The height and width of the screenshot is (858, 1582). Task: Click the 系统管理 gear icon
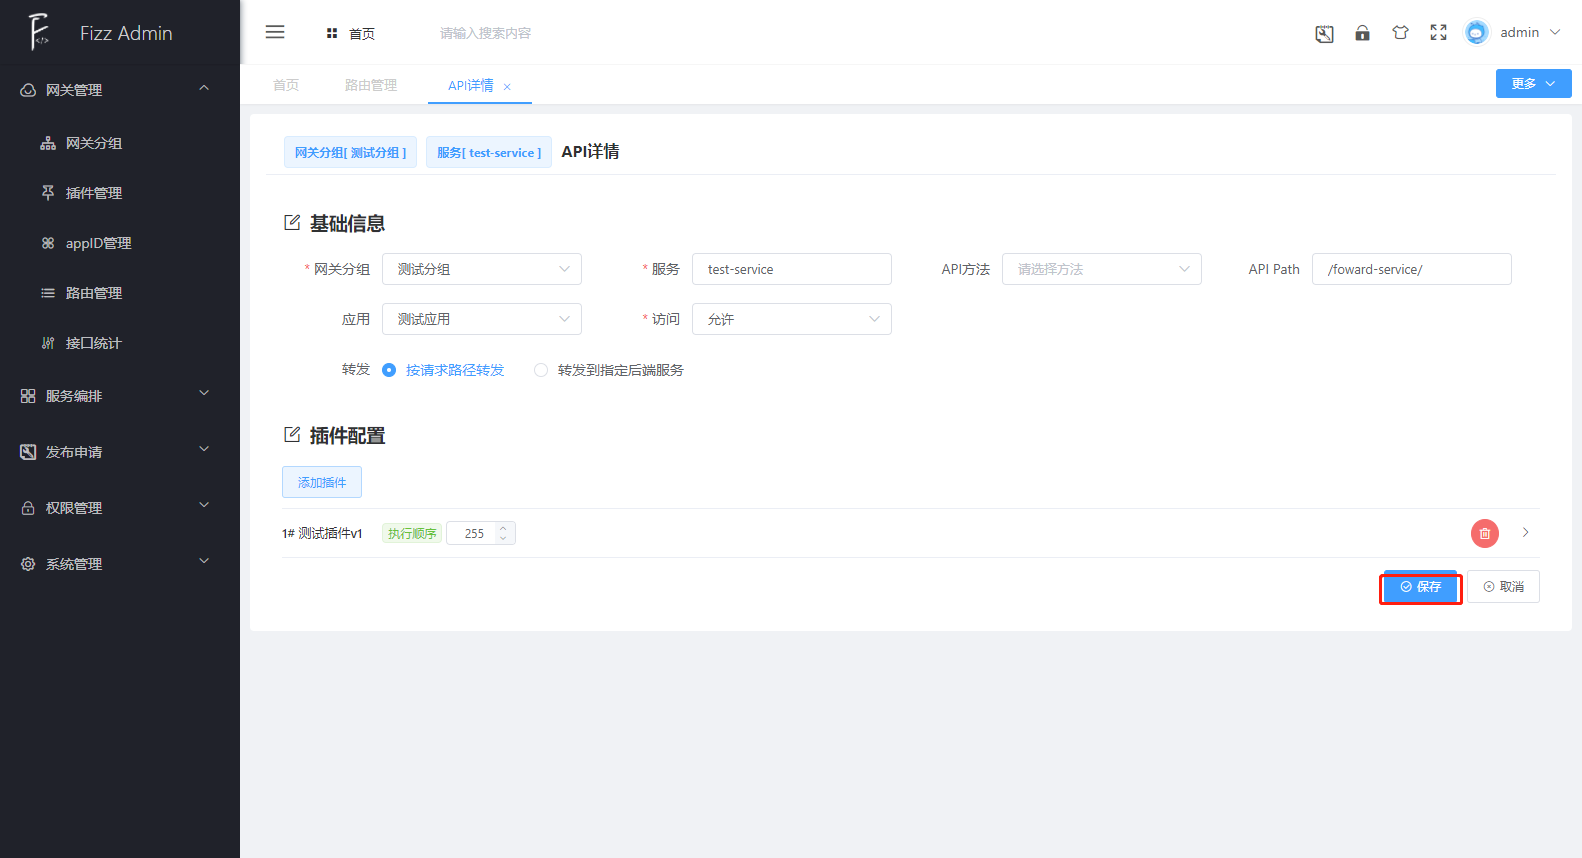pyautogui.click(x=28, y=564)
